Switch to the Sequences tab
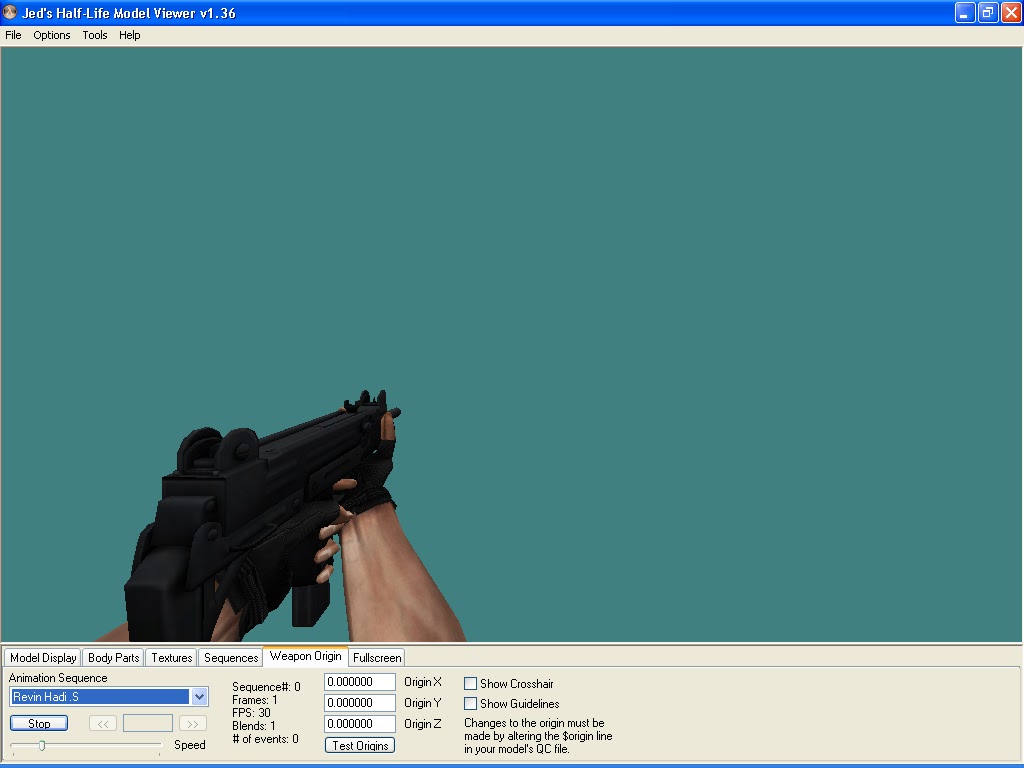The width and height of the screenshot is (1024, 768). click(231, 658)
